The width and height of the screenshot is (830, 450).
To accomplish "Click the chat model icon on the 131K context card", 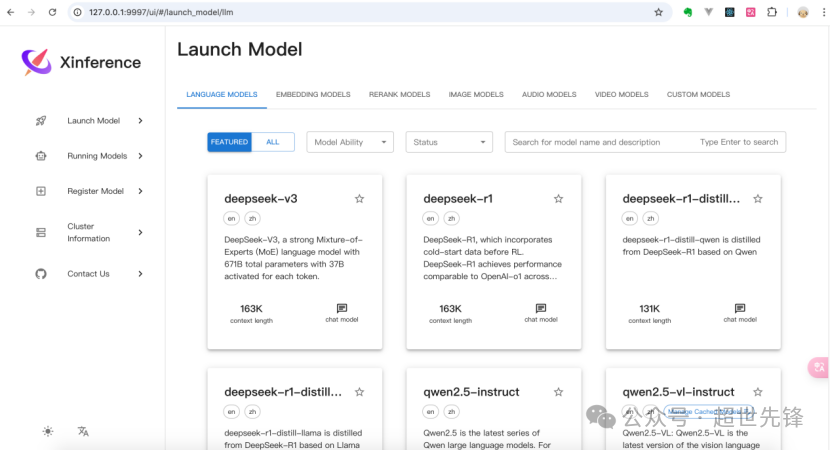I will pos(740,308).
